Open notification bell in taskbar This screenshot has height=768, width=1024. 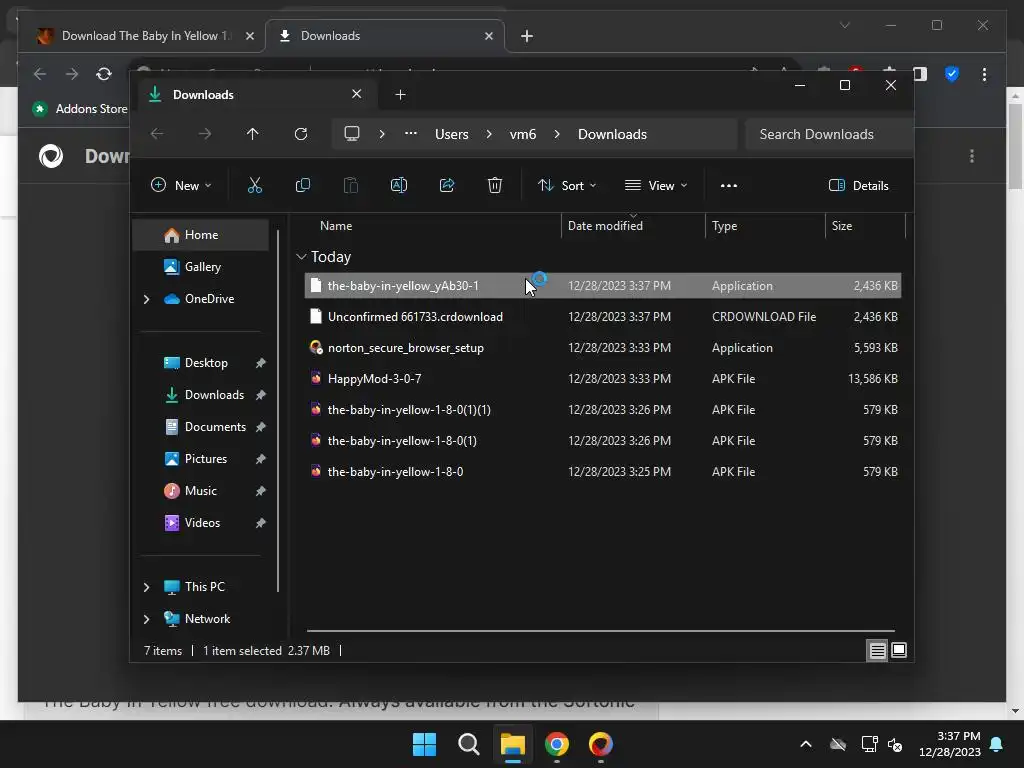tap(997, 744)
